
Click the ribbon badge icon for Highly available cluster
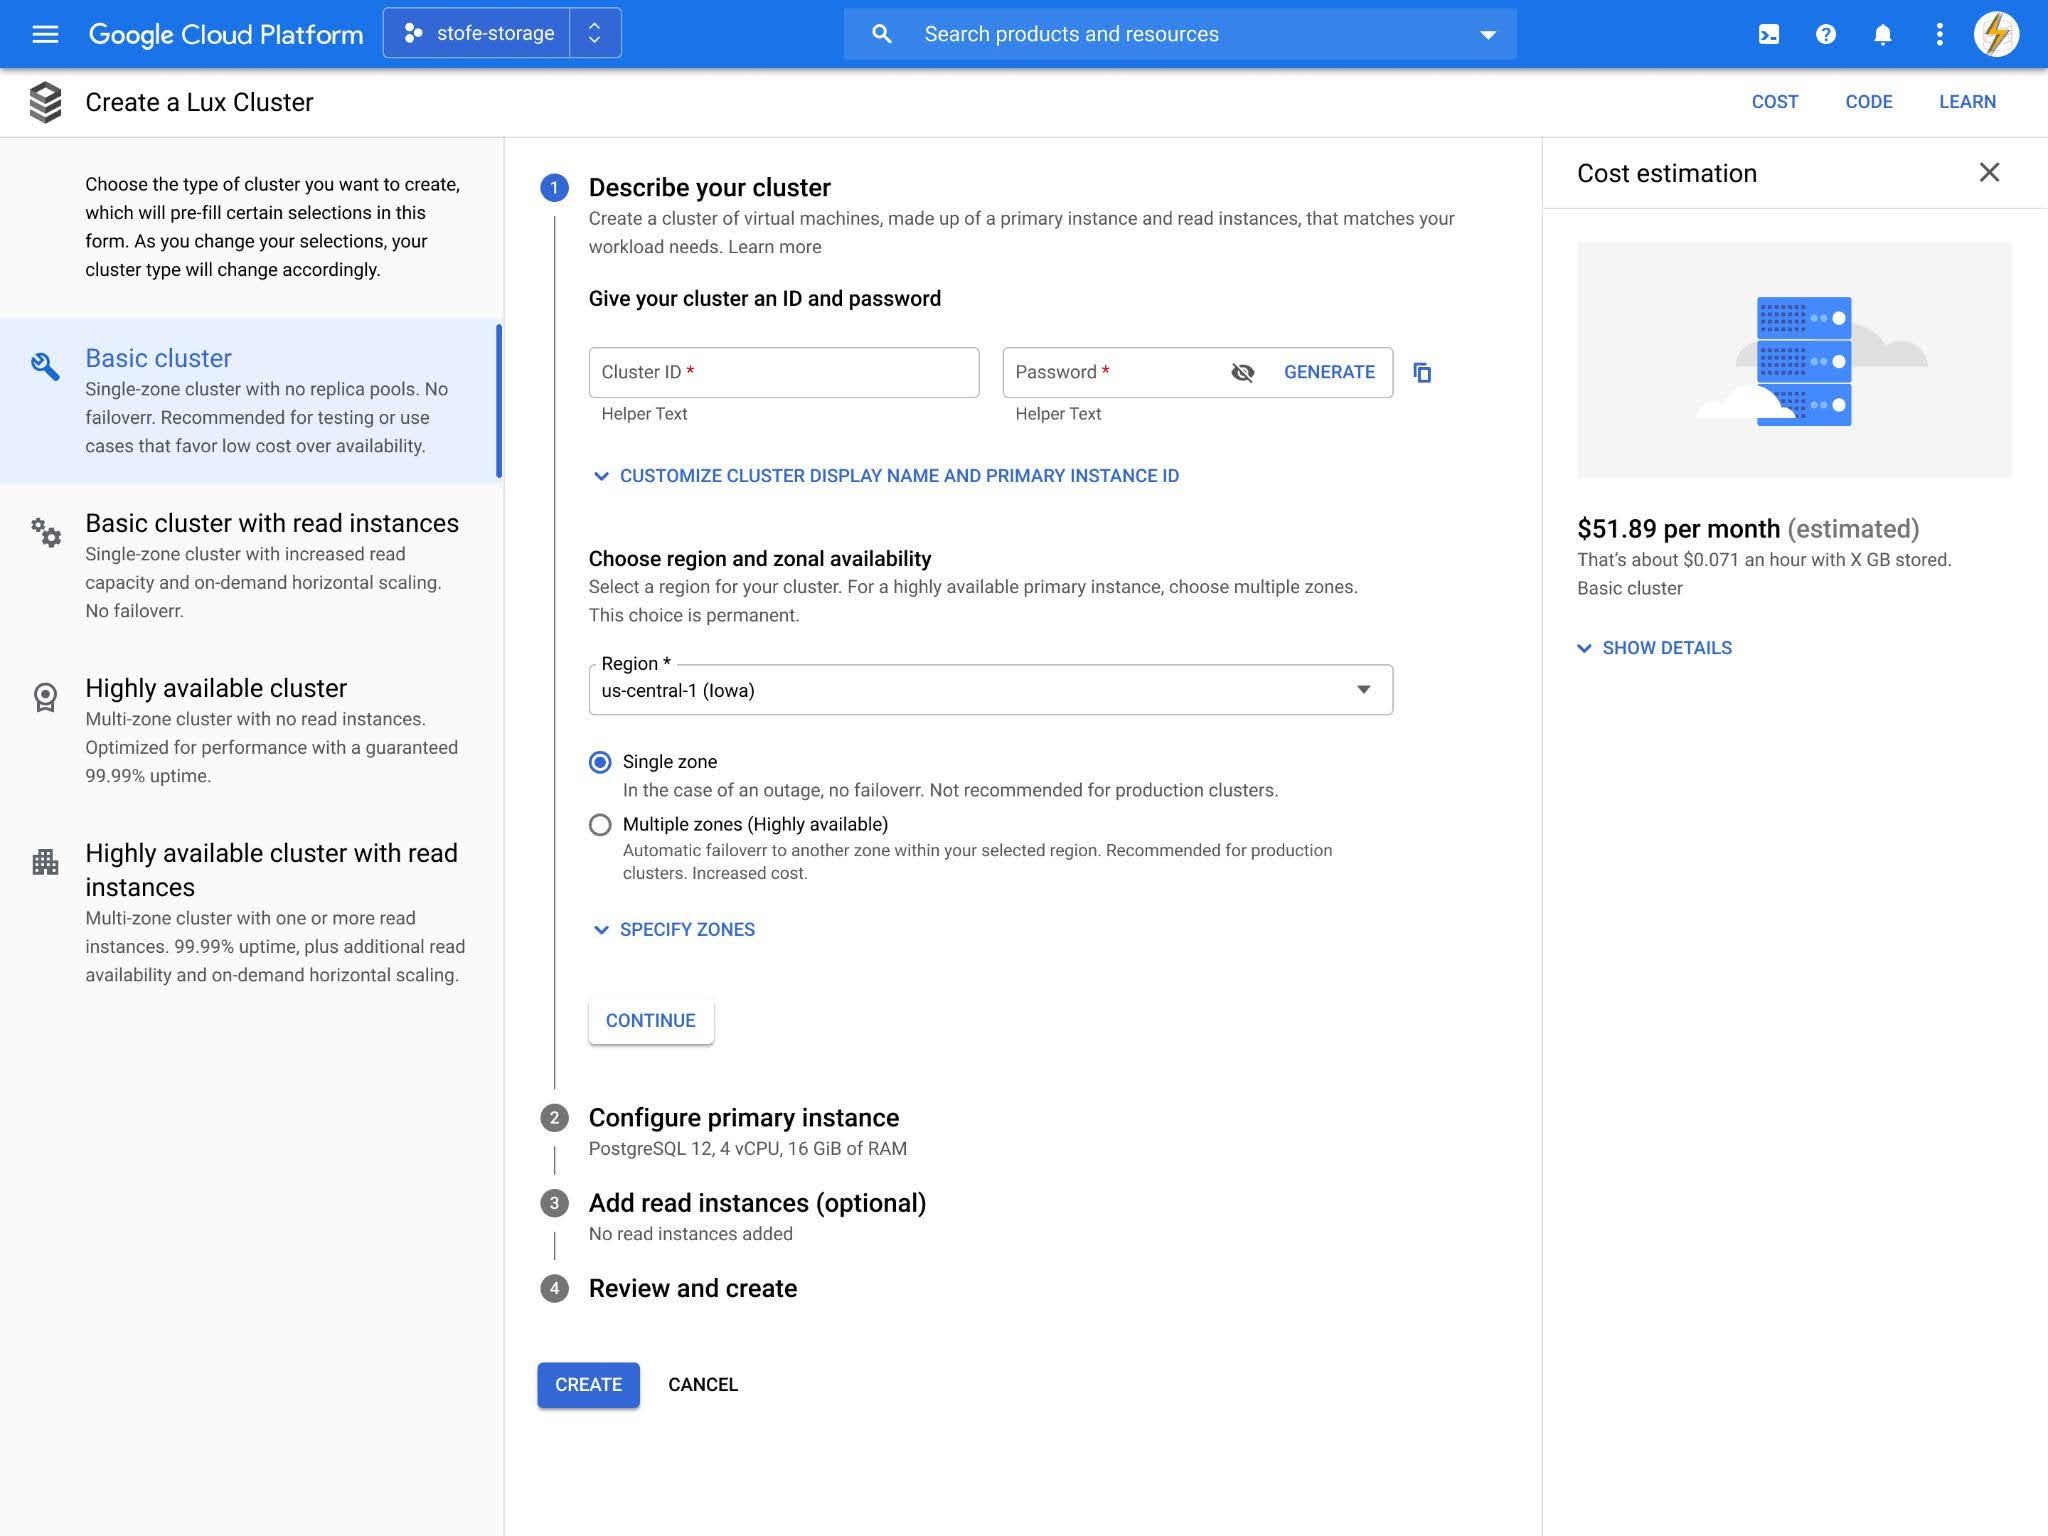45,697
